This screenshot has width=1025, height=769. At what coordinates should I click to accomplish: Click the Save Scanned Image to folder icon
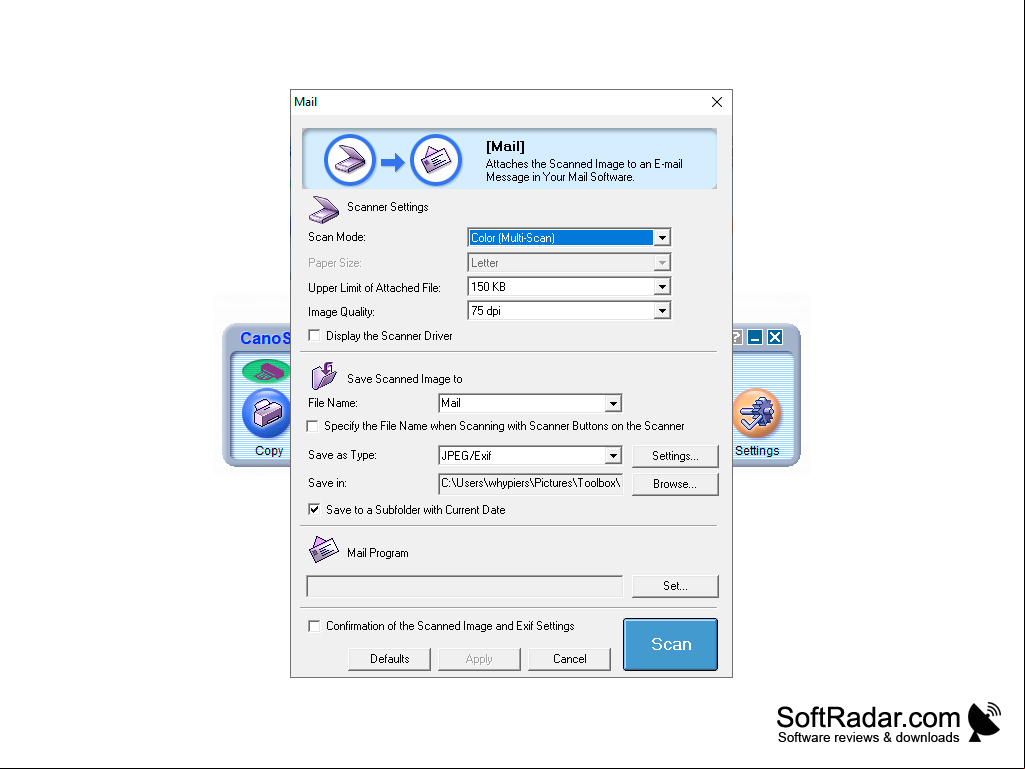coord(324,376)
